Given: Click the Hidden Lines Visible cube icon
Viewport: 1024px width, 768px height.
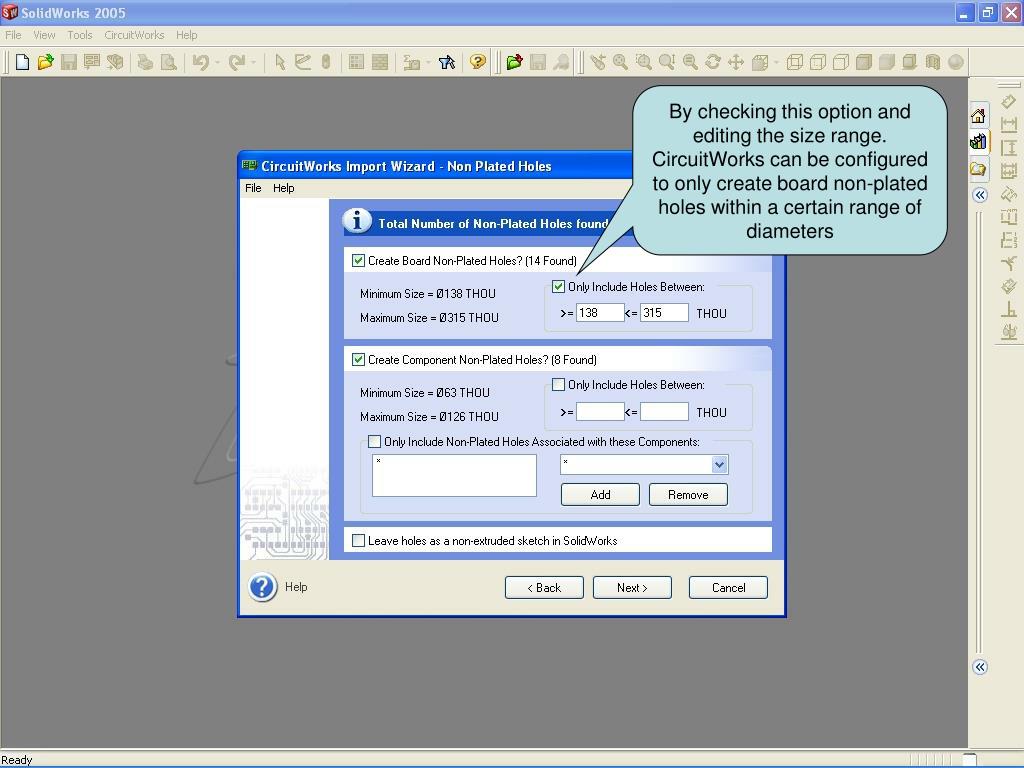Looking at the screenshot, I should coord(818,62).
